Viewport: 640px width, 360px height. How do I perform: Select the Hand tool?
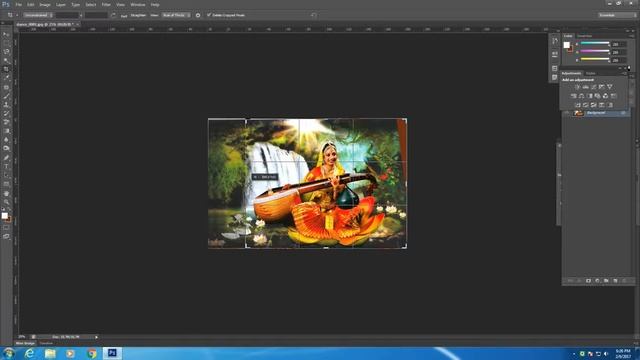click(x=6, y=193)
